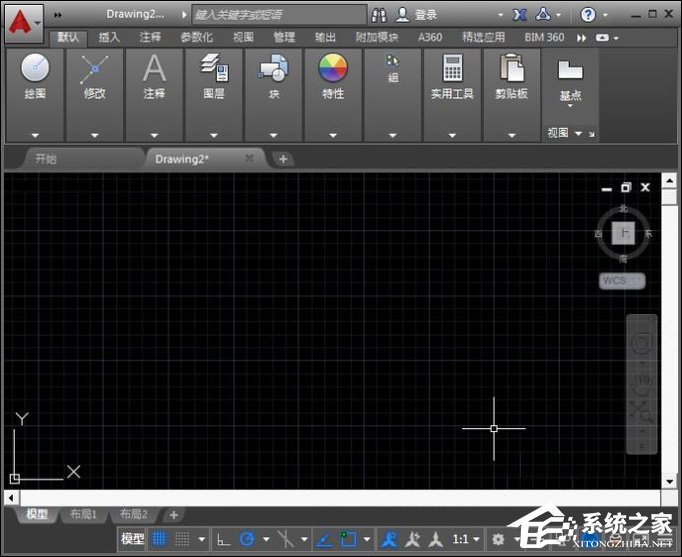This screenshot has width=682, height=557.
Task: Click the annotation scale 1:1 selector
Action: (x=465, y=540)
